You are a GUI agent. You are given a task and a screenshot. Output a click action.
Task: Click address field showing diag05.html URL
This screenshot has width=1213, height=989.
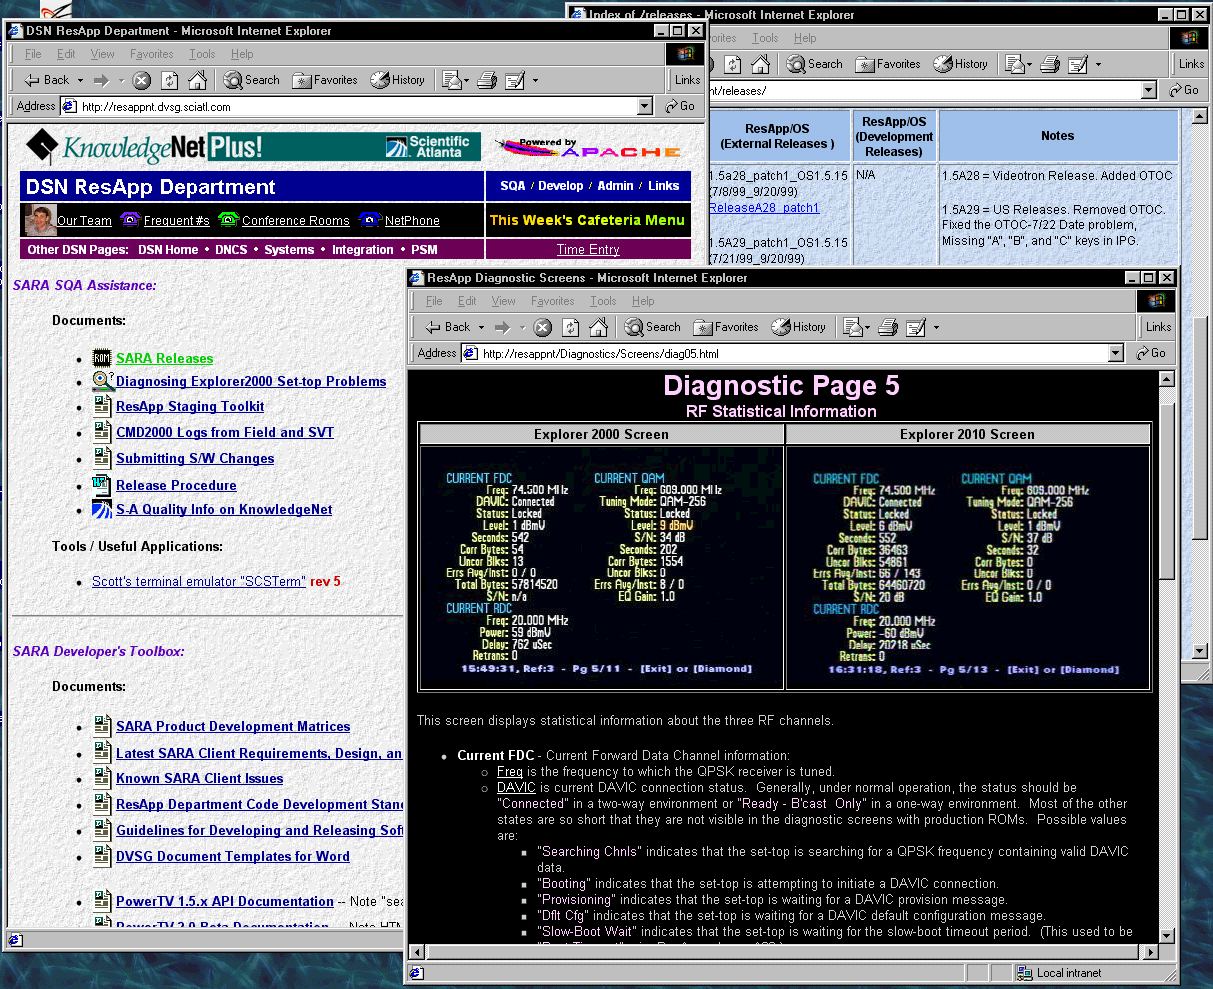pos(790,353)
